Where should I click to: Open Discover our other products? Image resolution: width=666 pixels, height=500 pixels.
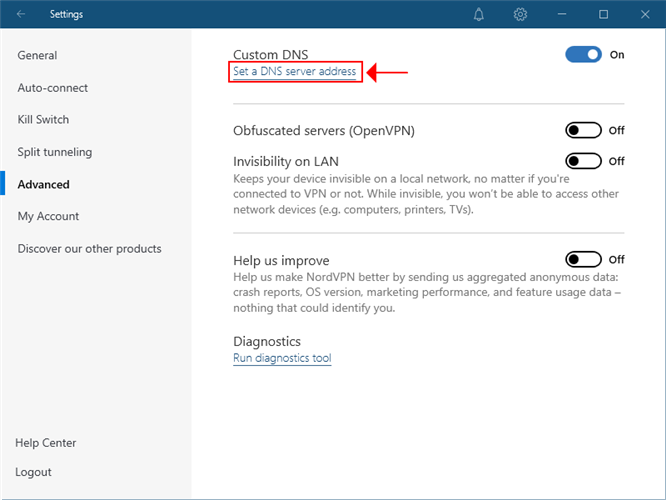click(x=89, y=249)
